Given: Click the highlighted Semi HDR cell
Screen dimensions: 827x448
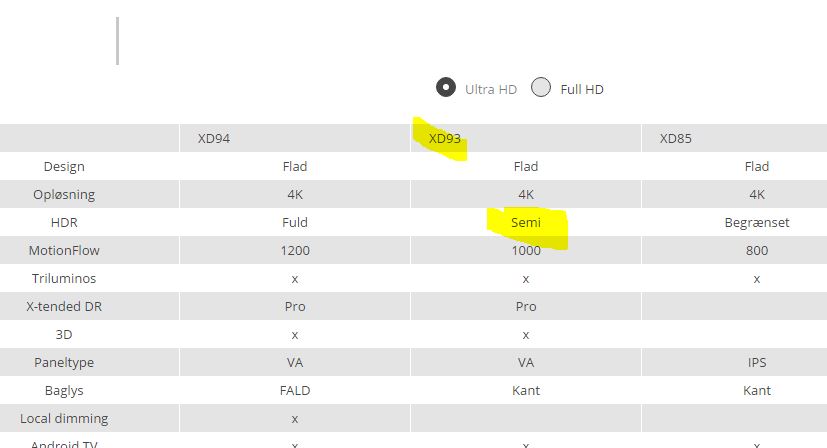Looking at the screenshot, I should point(526,223).
